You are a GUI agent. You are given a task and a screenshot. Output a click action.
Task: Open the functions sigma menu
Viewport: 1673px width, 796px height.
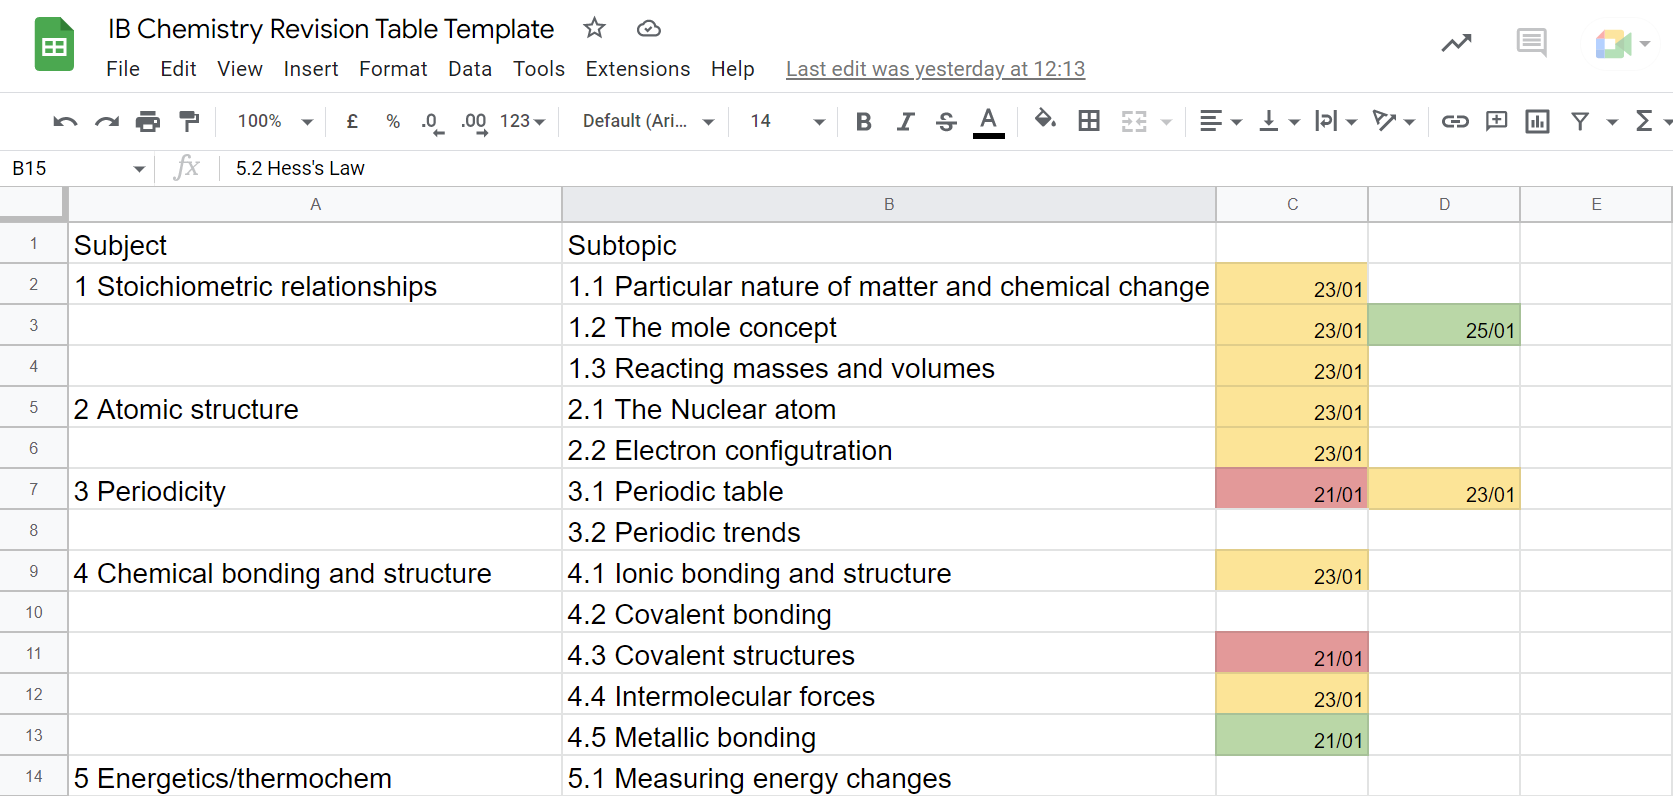1643,121
